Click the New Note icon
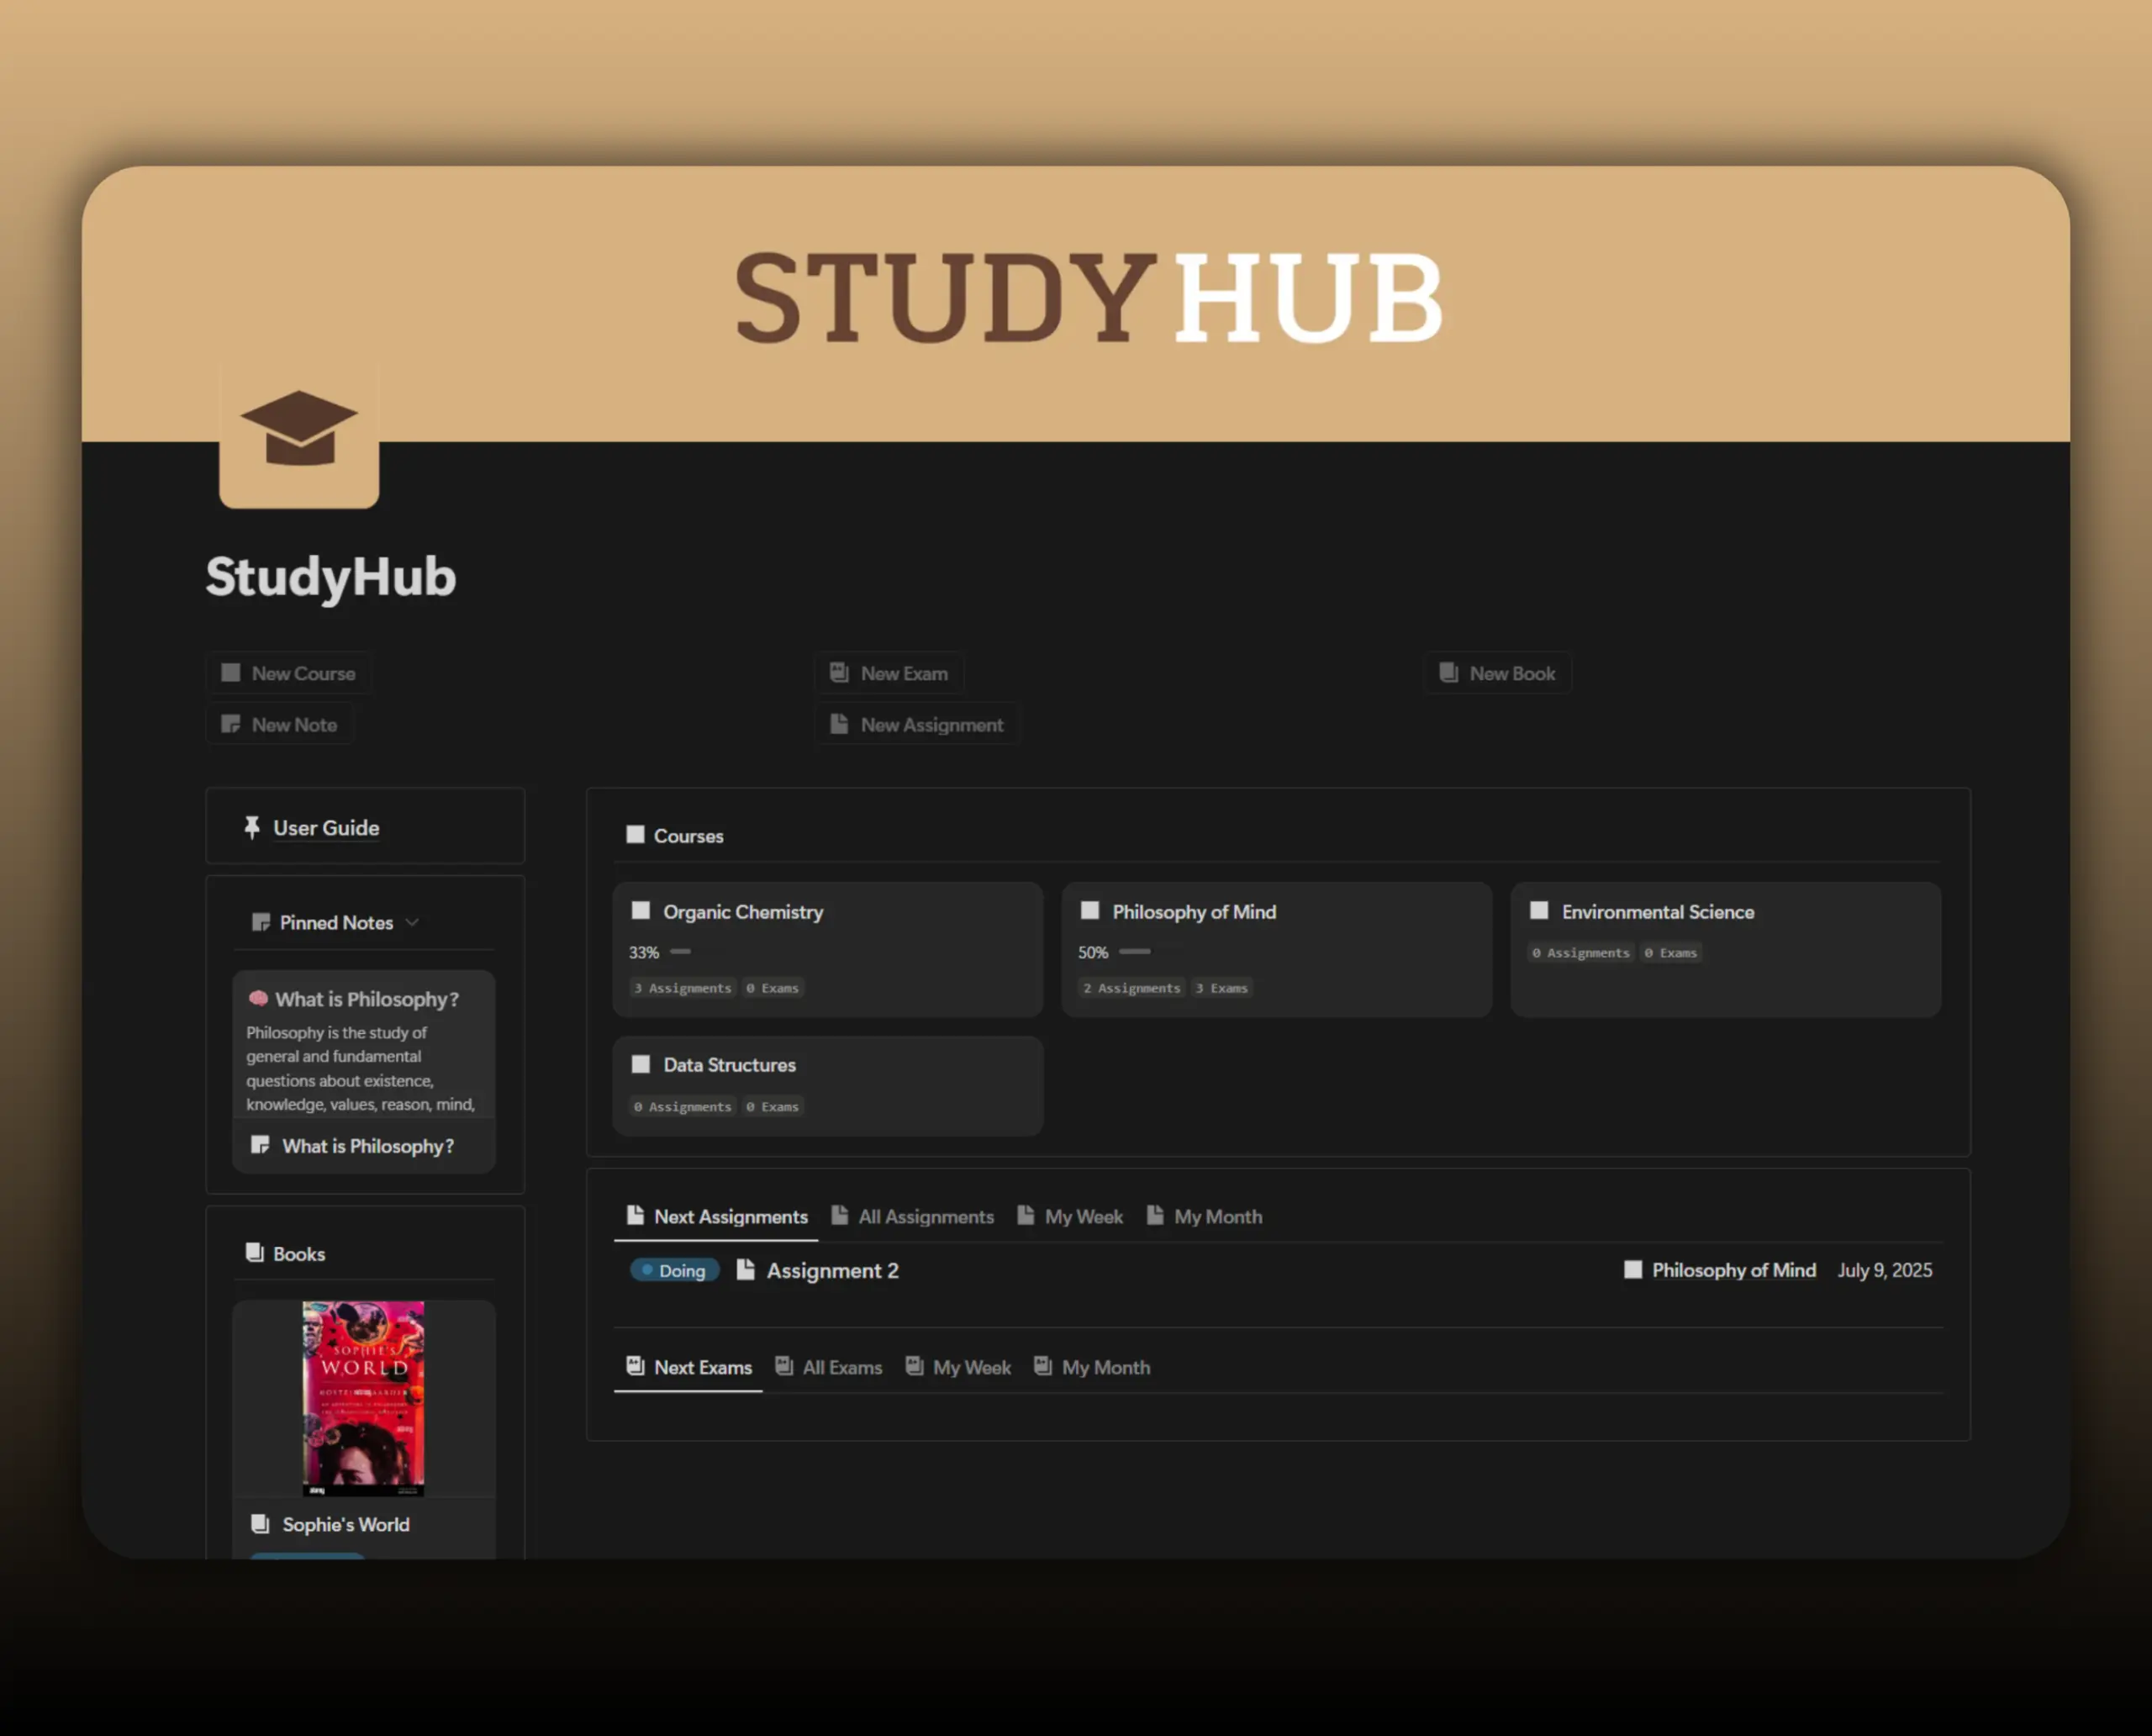 pyautogui.click(x=231, y=723)
